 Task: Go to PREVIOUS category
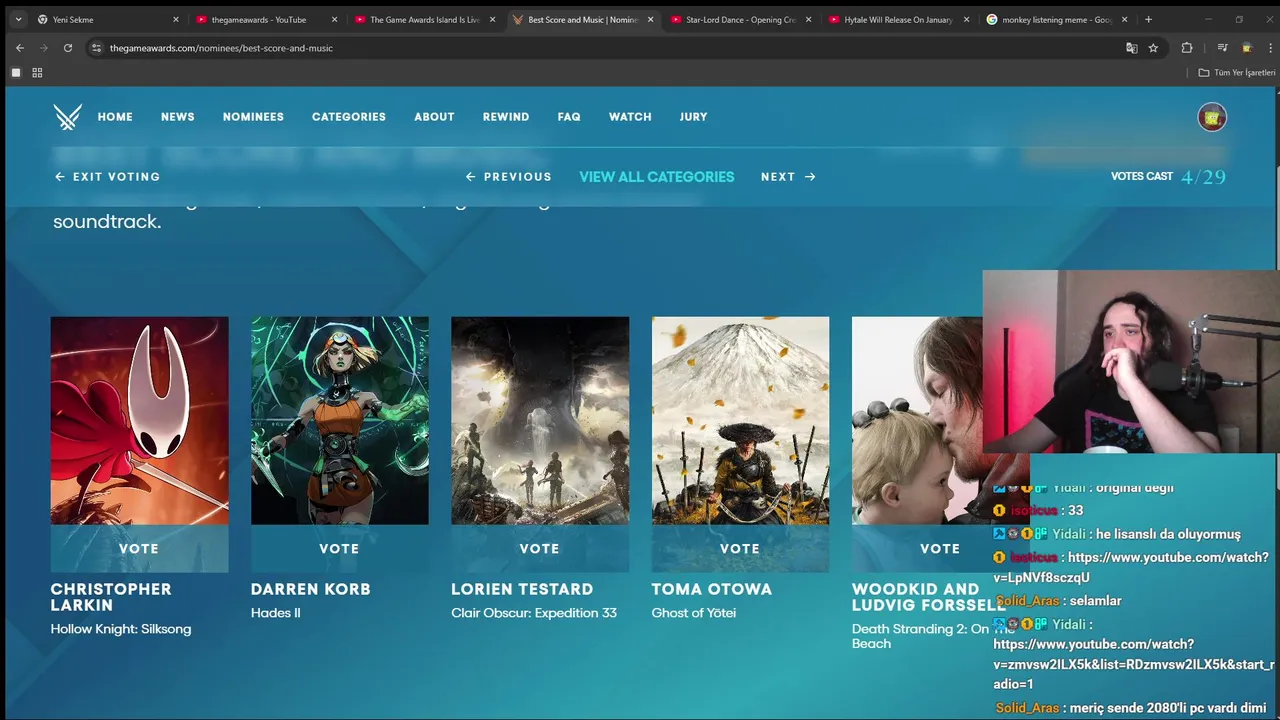pyautogui.click(x=508, y=177)
